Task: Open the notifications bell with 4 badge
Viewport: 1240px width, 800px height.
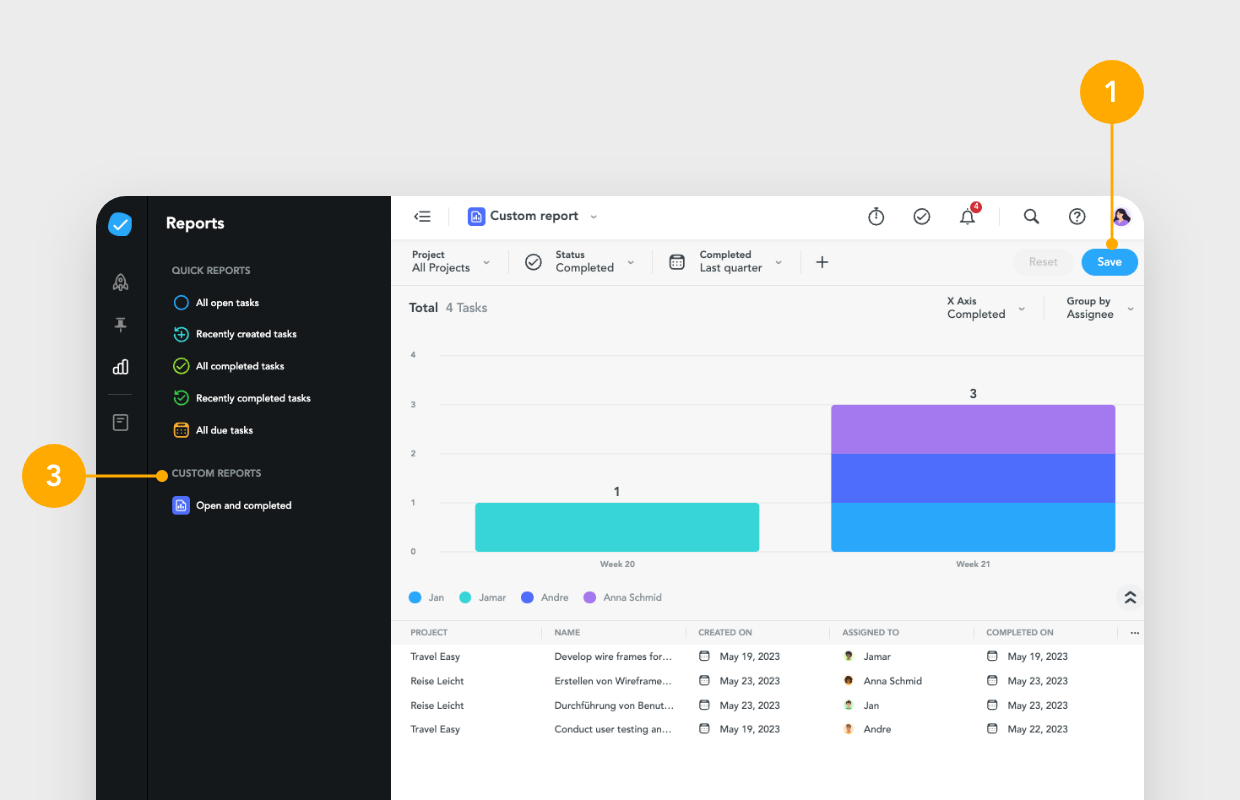Action: pos(968,215)
